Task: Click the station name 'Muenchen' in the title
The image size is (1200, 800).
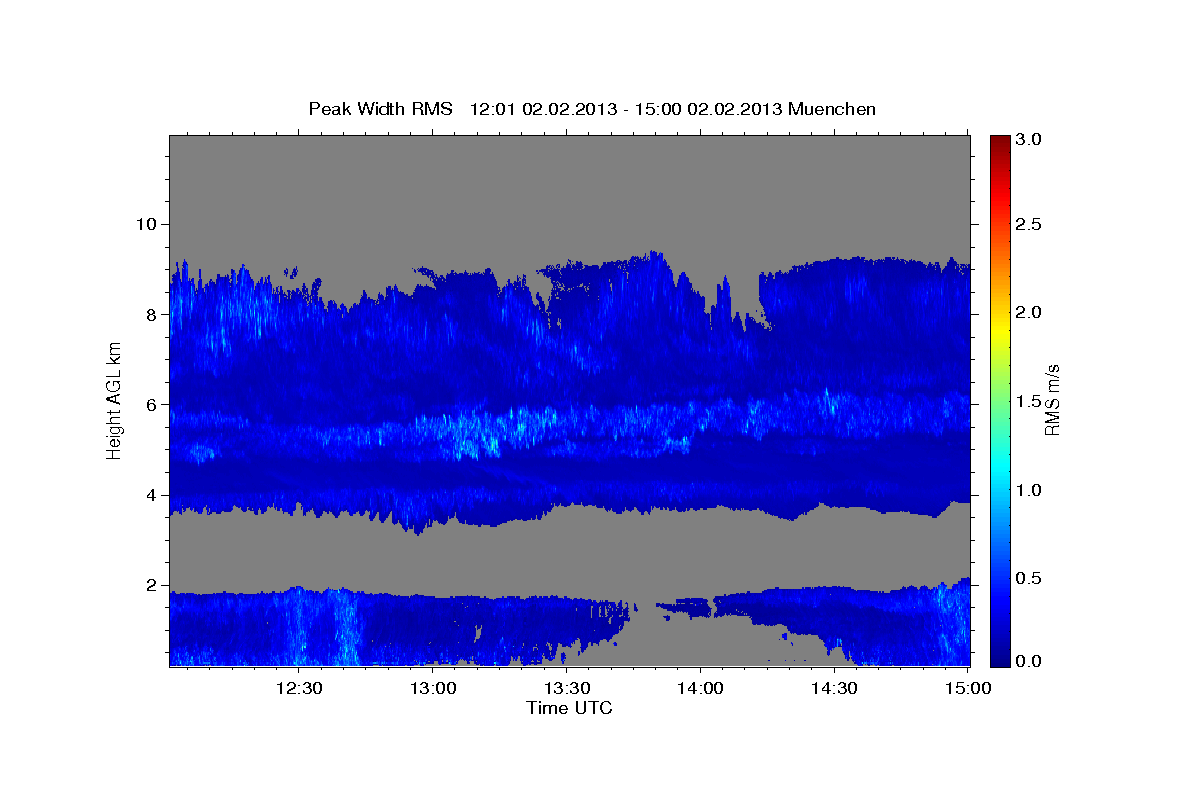Action: [x=832, y=109]
